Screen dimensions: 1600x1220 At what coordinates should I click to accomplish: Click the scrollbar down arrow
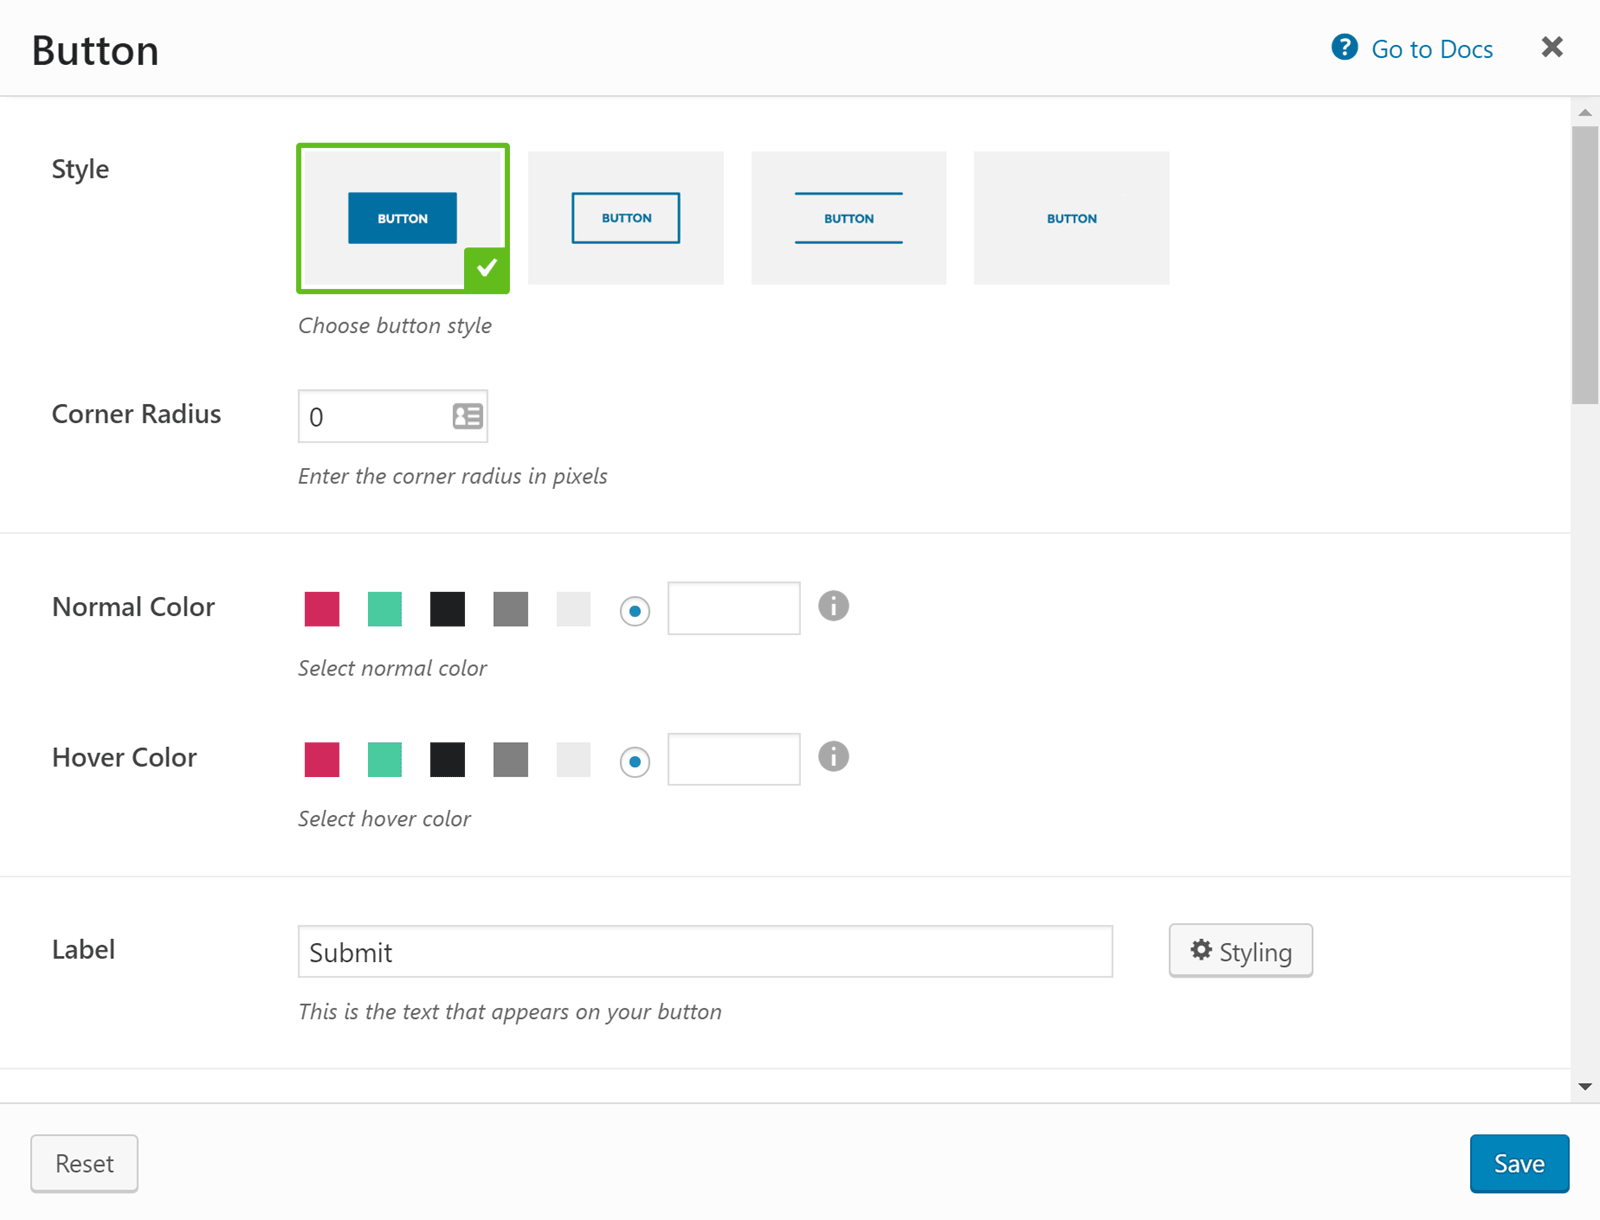[x=1585, y=1086]
